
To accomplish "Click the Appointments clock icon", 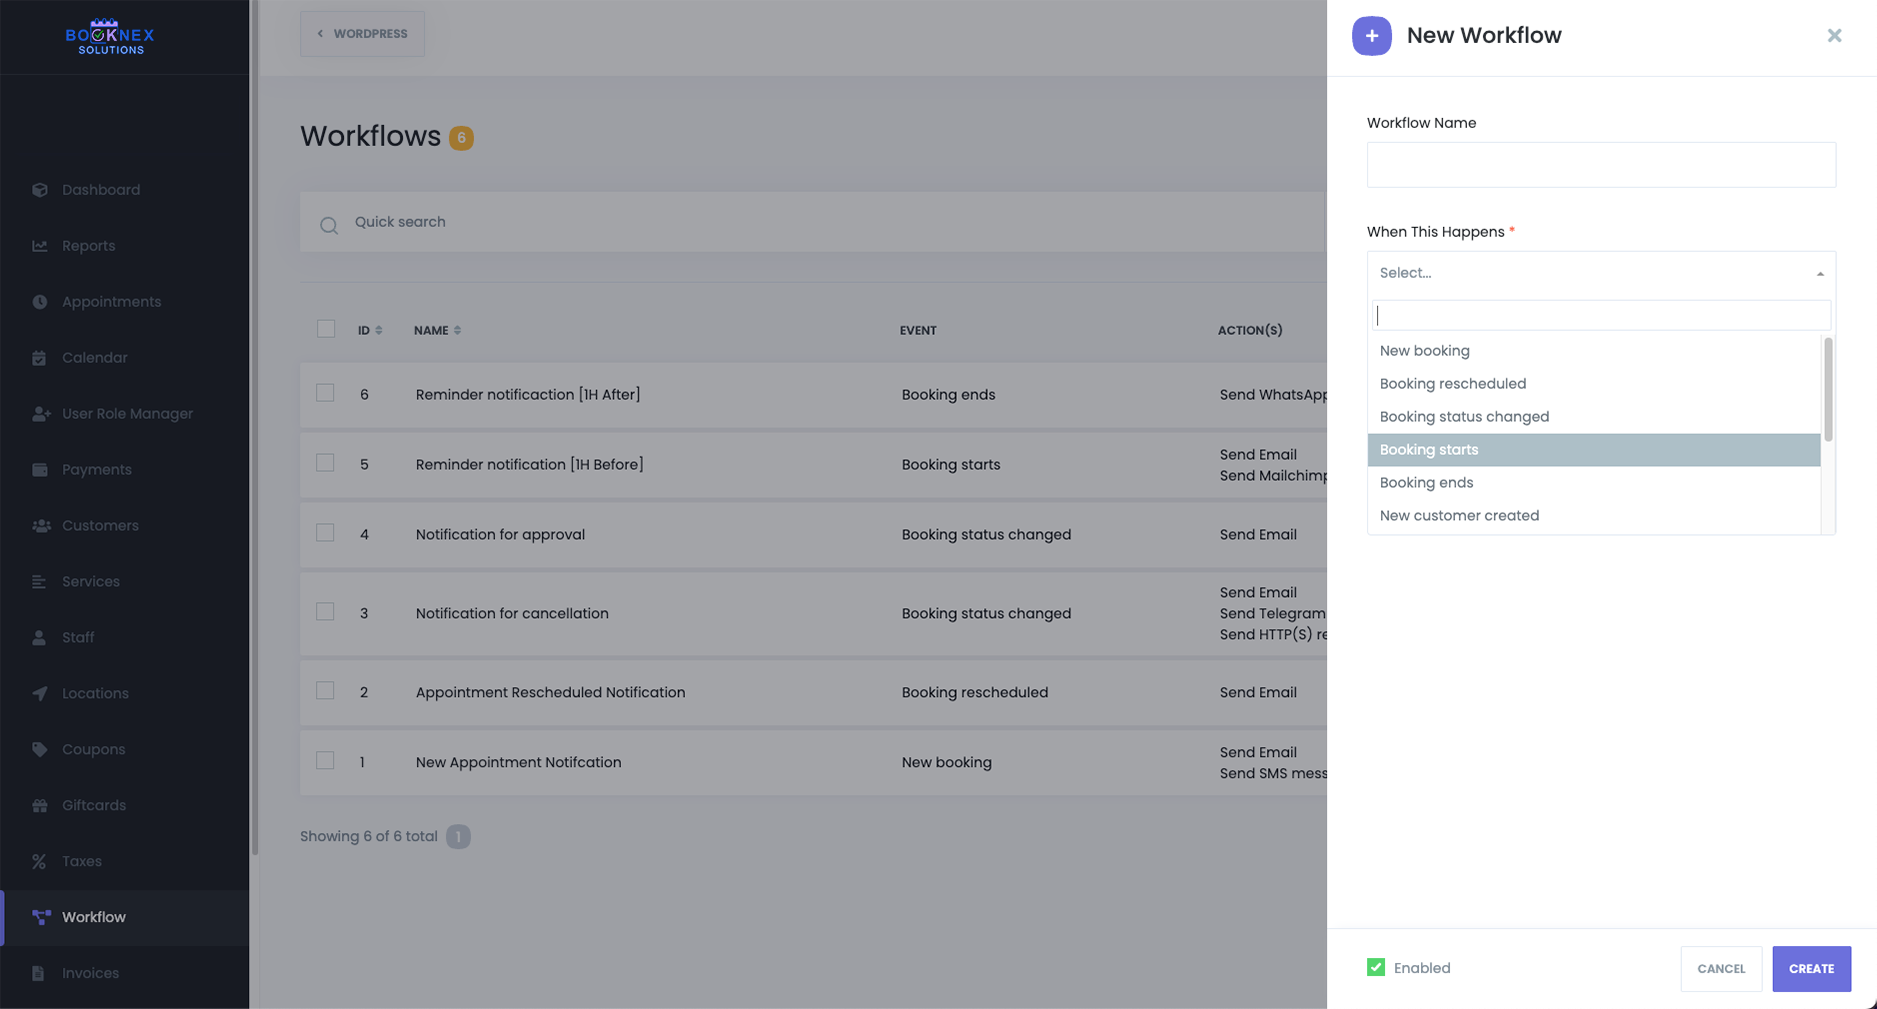I will pyautogui.click(x=40, y=302).
